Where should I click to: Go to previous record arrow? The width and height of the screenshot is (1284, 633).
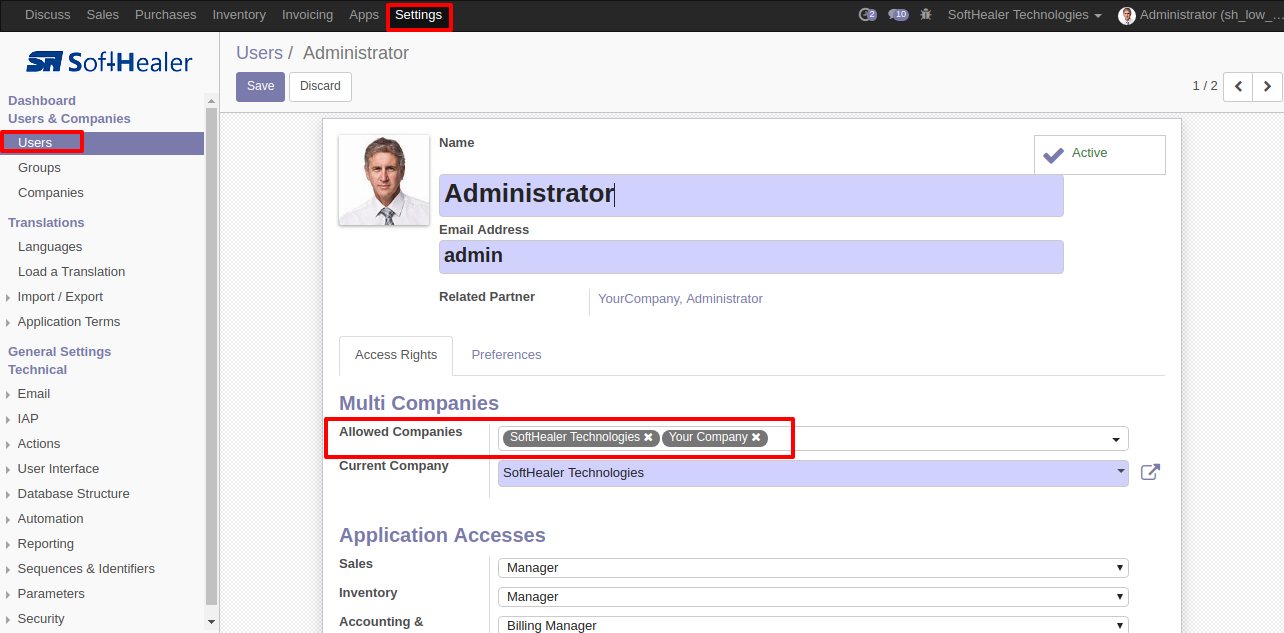[x=1238, y=86]
